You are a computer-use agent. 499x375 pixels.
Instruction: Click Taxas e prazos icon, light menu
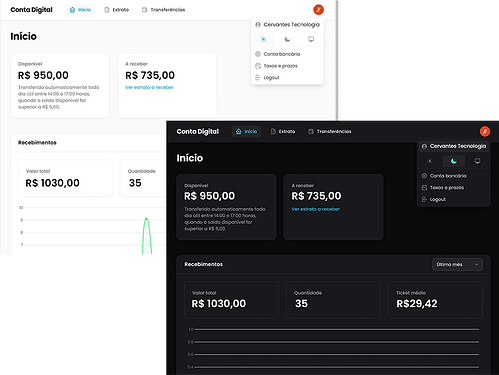point(258,66)
